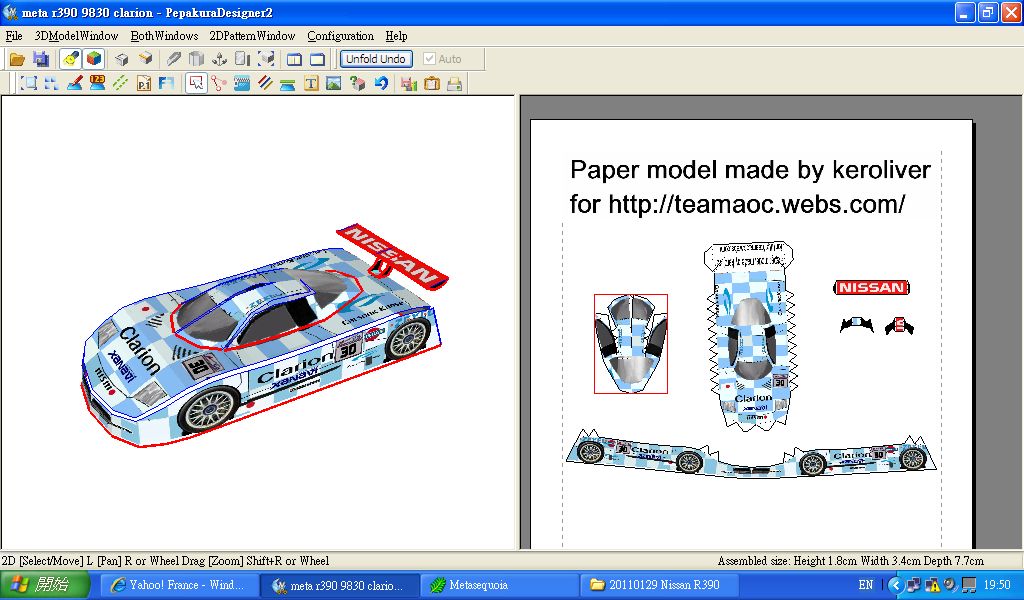
Task: Click the Open file folder icon
Action: (17, 59)
